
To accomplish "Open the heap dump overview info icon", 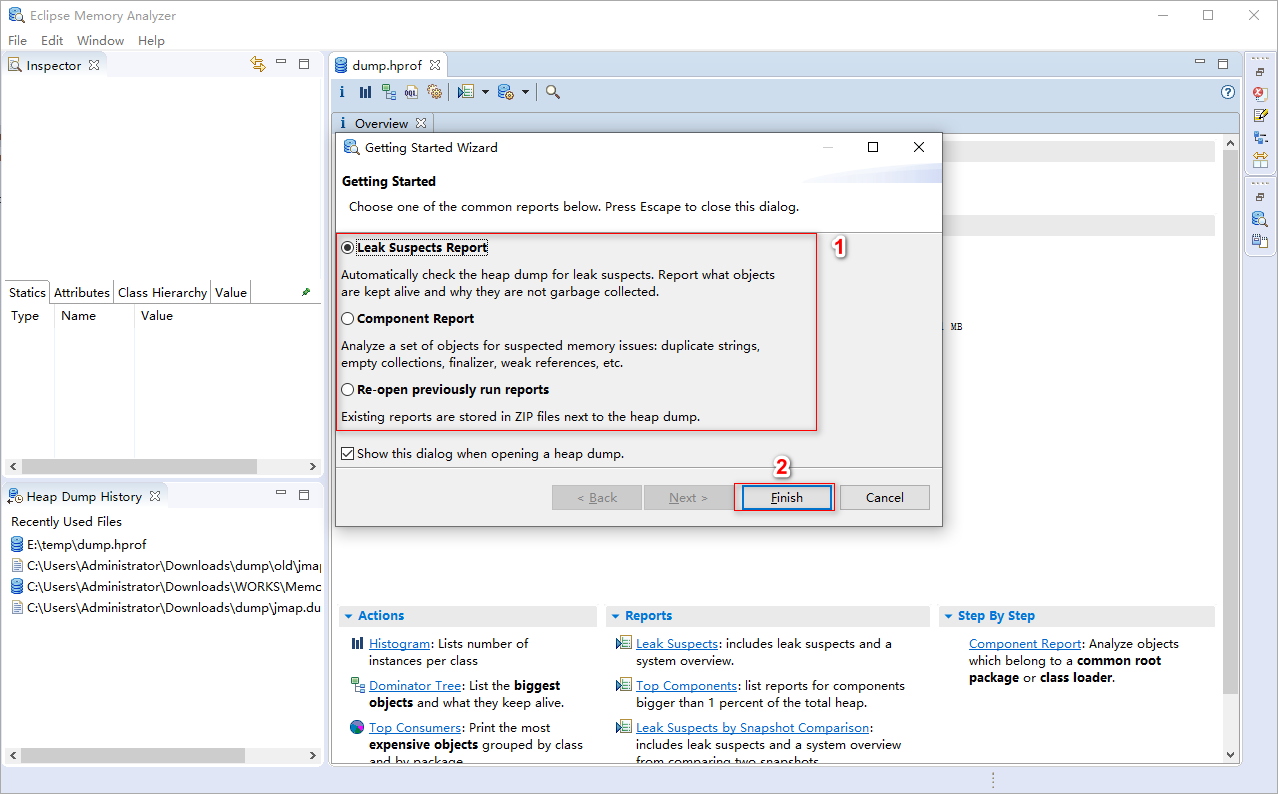I will [x=342, y=92].
